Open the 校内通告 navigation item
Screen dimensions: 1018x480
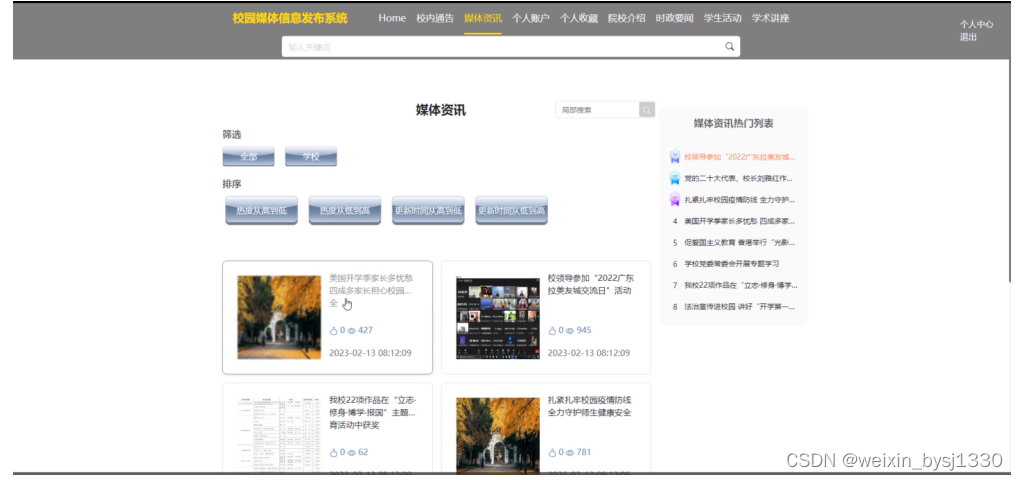coord(435,18)
